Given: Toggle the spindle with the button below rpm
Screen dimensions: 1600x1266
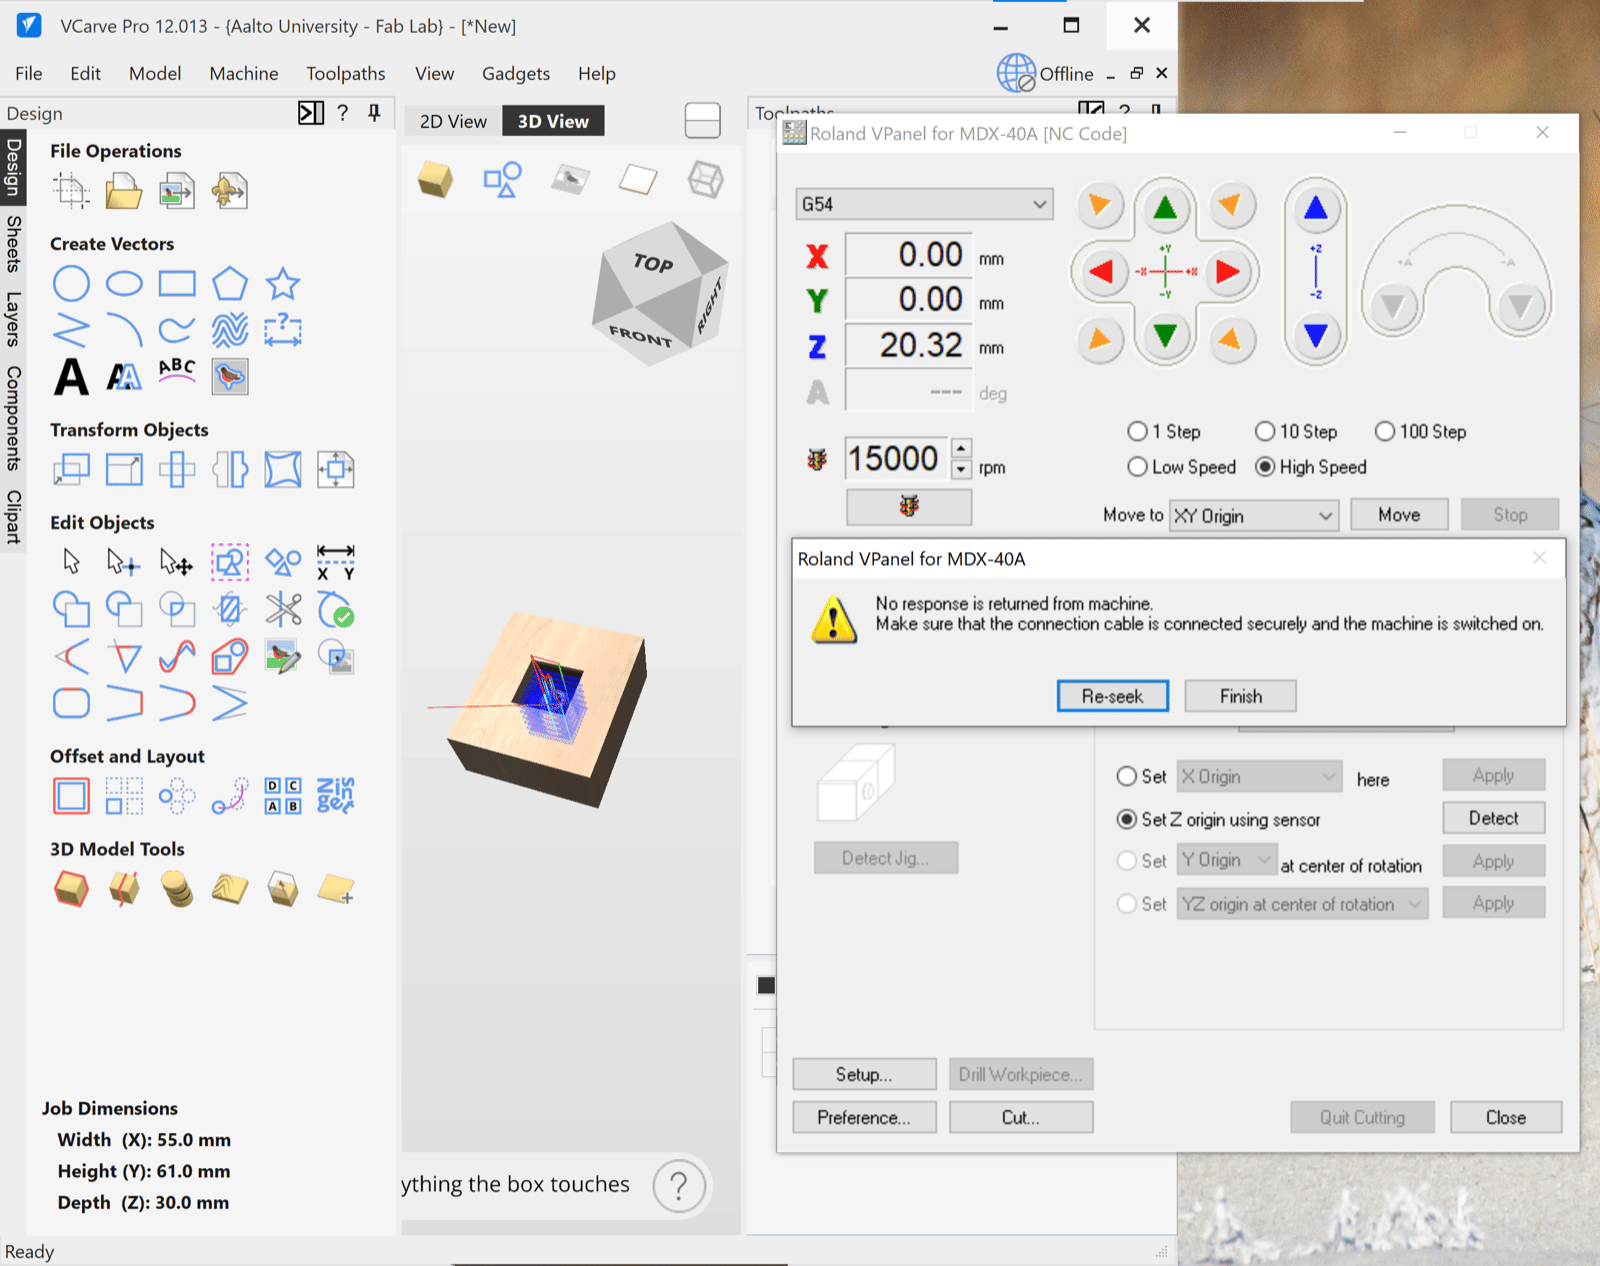Looking at the screenshot, I should [909, 506].
